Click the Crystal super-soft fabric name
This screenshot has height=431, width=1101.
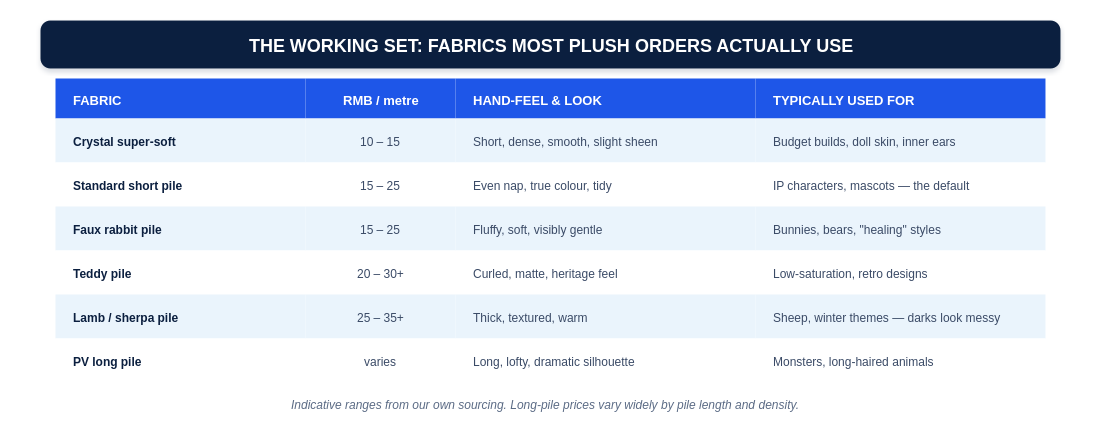click(x=124, y=142)
